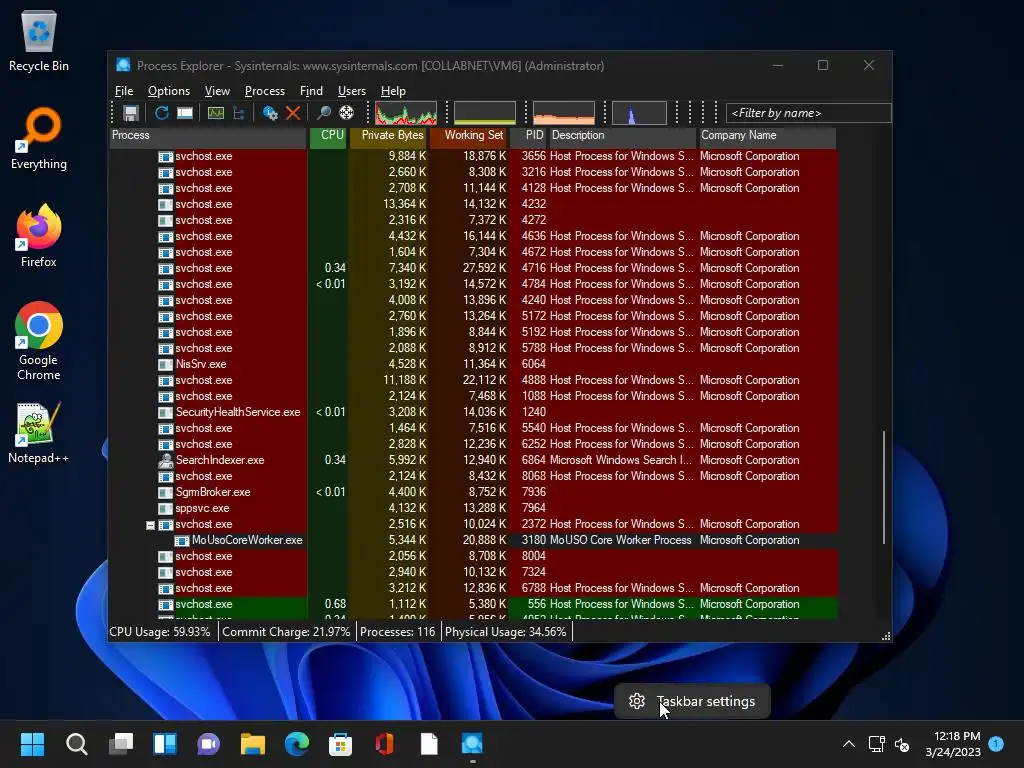Open the physical memory mini graph
The width and height of the screenshot is (1024, 768).
point(564,113)
